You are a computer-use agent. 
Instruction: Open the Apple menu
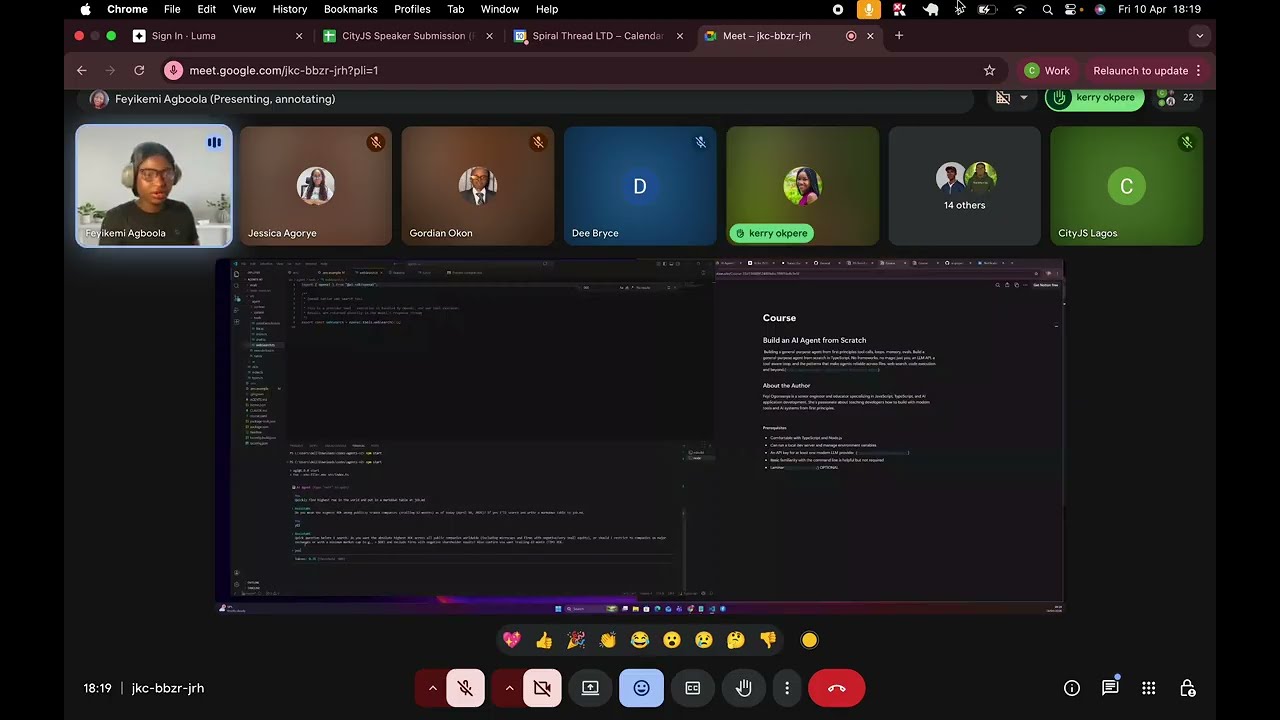click(85, 9)
